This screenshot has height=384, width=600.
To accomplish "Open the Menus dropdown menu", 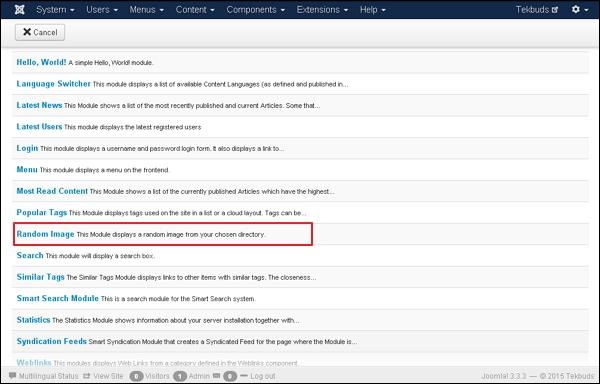I will pyautogui.click(x=147, y=10).
